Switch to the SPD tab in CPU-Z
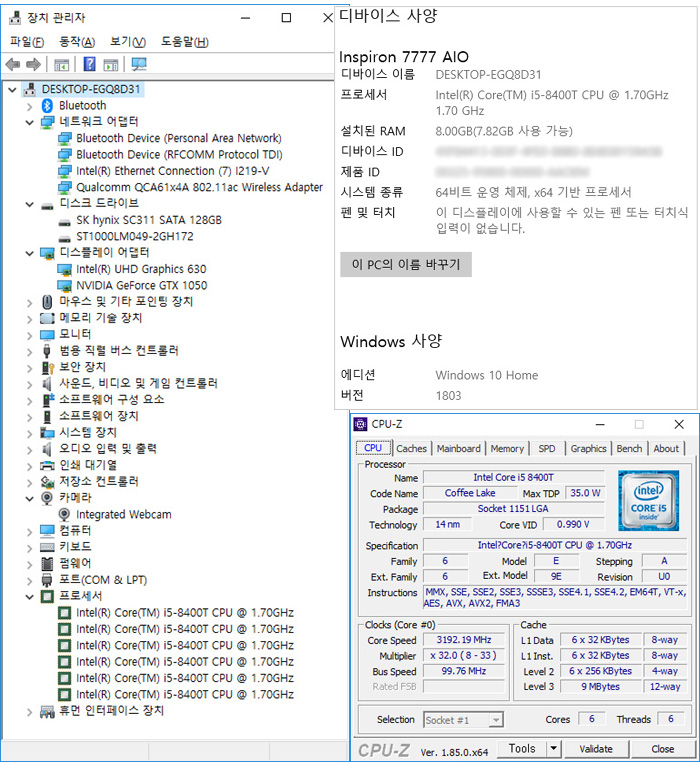Image resolution: width=700 pixels, height=764 pixels. pyautogui.click(x=547, y=448)
